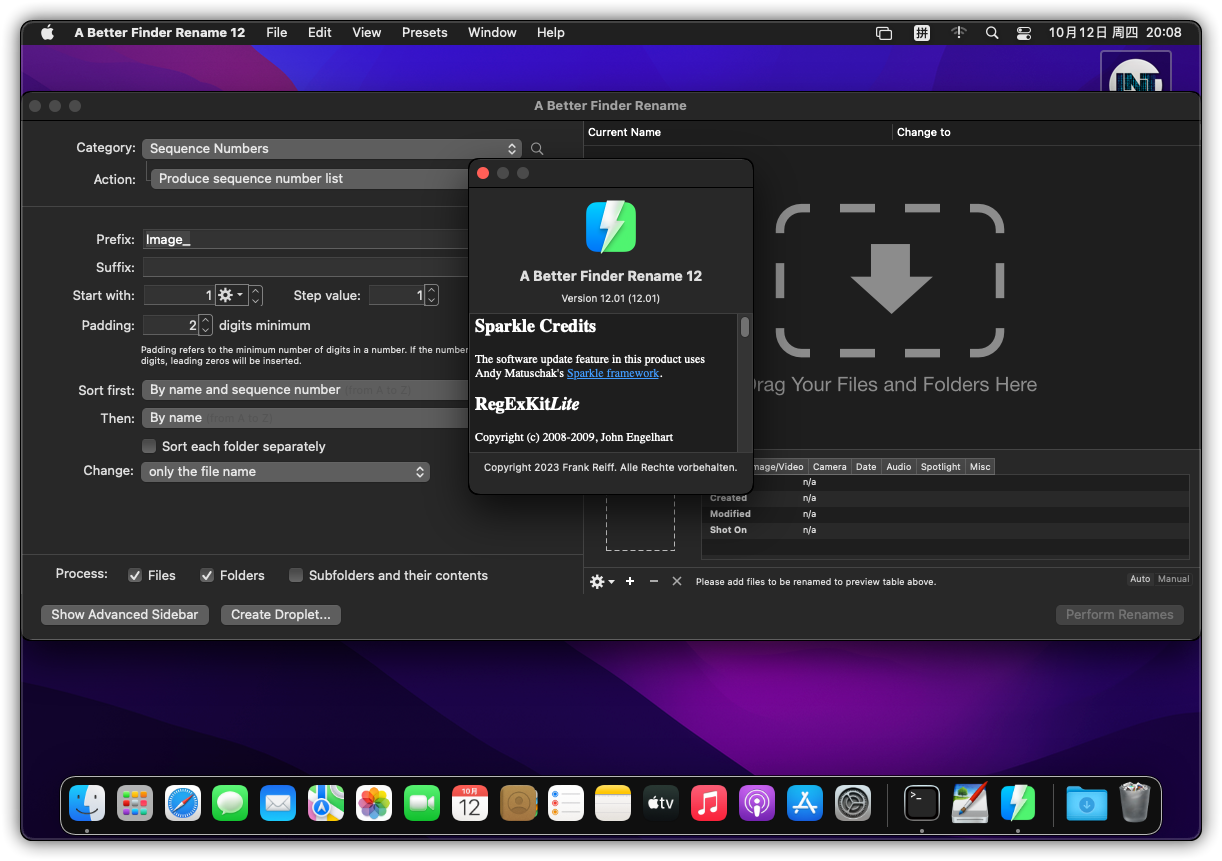Enable Sort each folder separately

click(149, 446)
